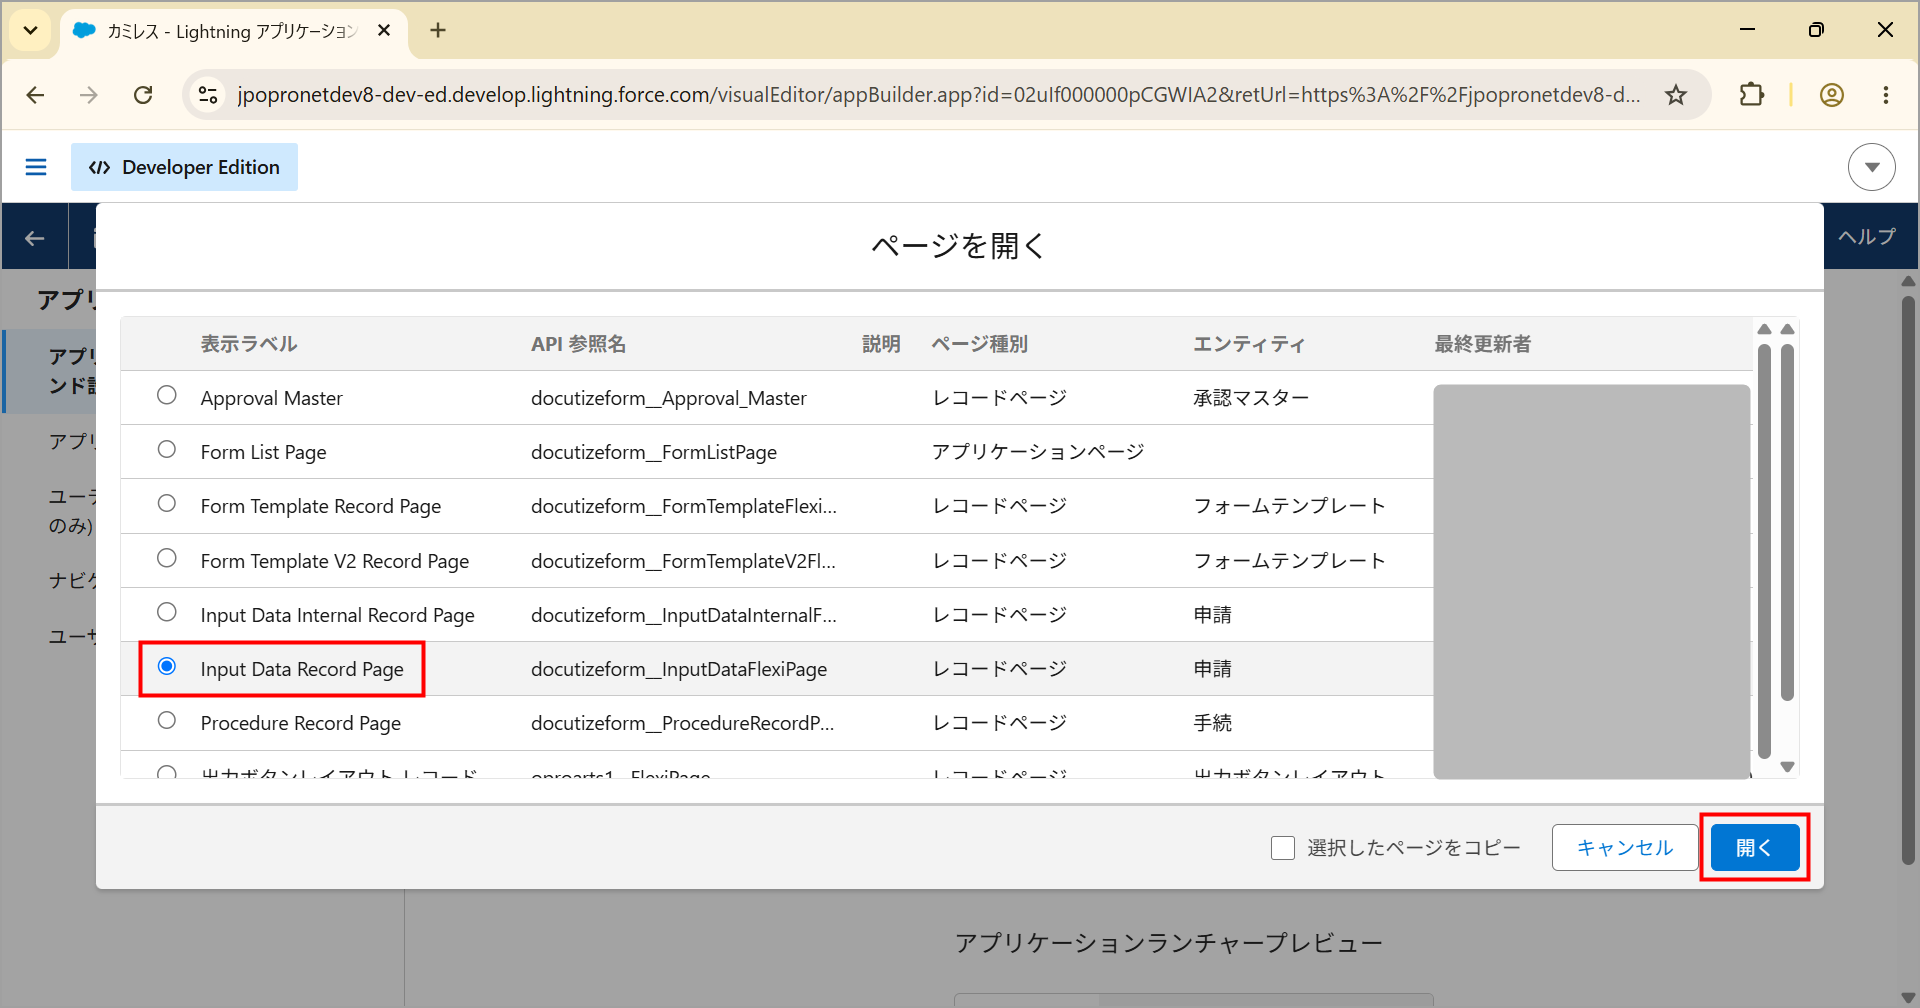Open the Chrome three-dot menu
This screenshot has height=1008, width=1920.
click(1885, 95)
